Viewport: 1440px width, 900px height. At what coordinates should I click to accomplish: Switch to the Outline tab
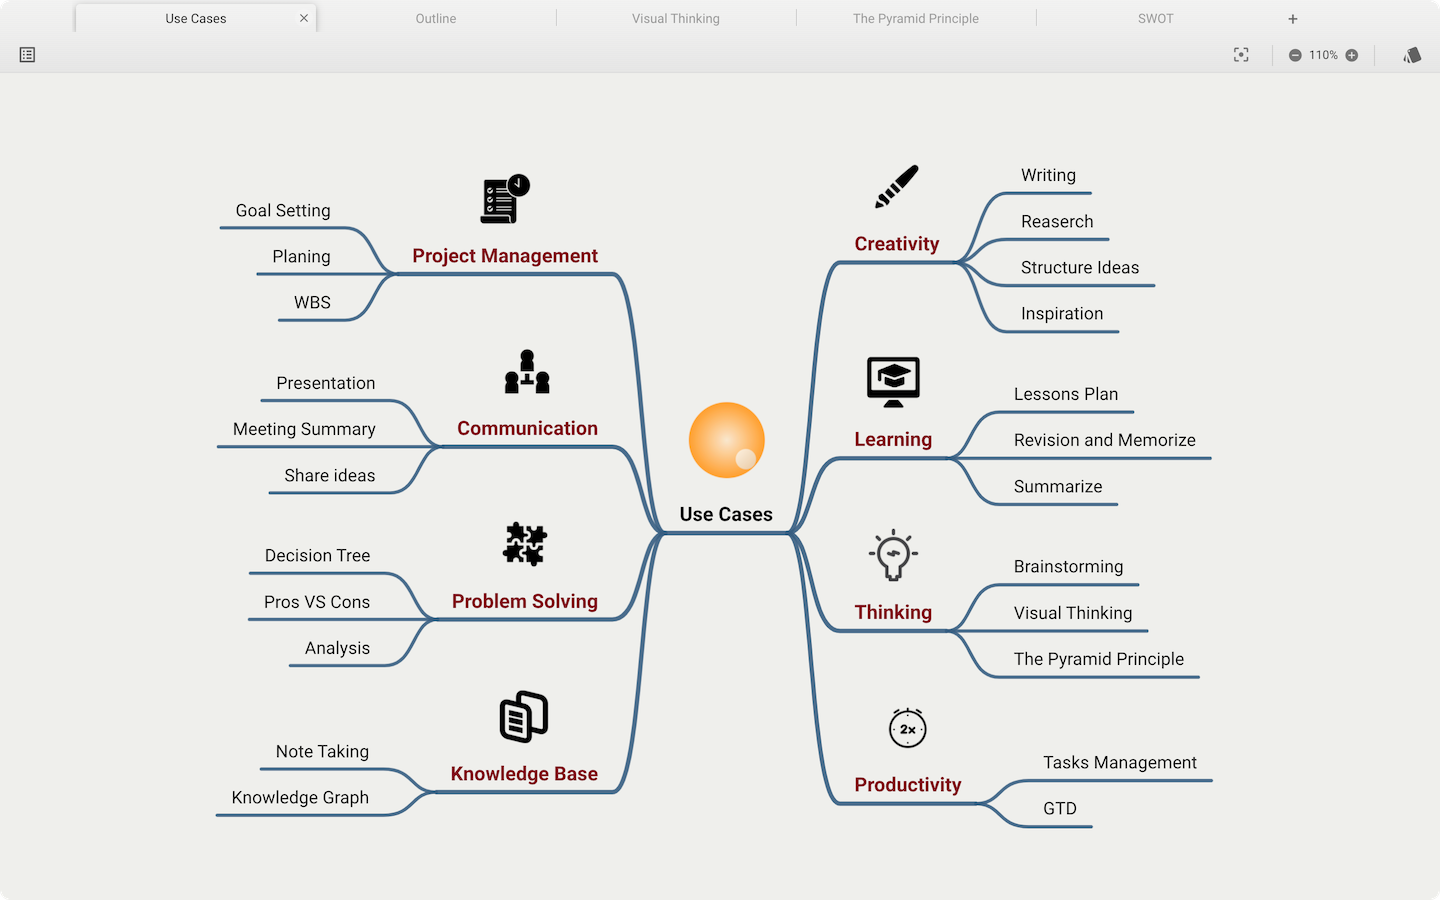pyautogui.click(x=436, y=19)
